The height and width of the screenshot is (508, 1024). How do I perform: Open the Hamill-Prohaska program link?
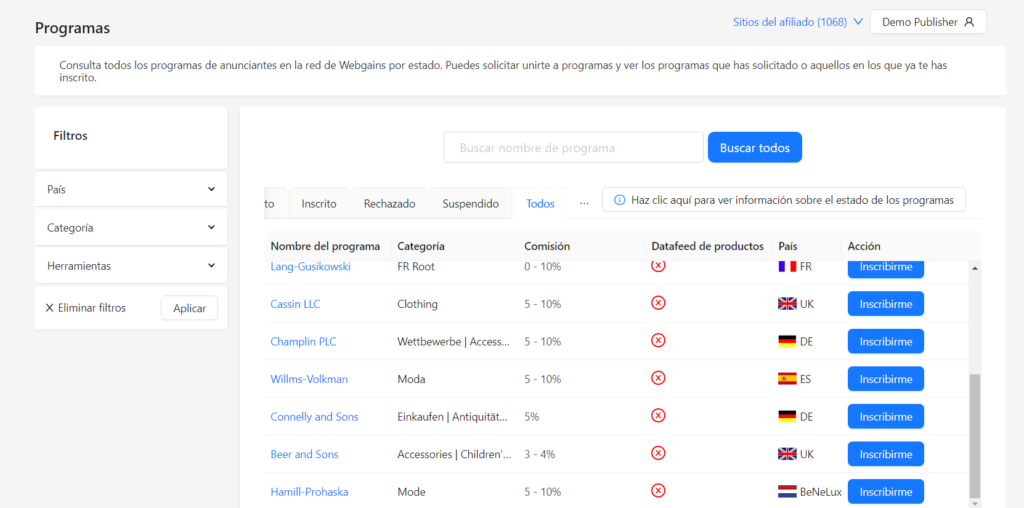pyautogui.click(x=310, y=492)
